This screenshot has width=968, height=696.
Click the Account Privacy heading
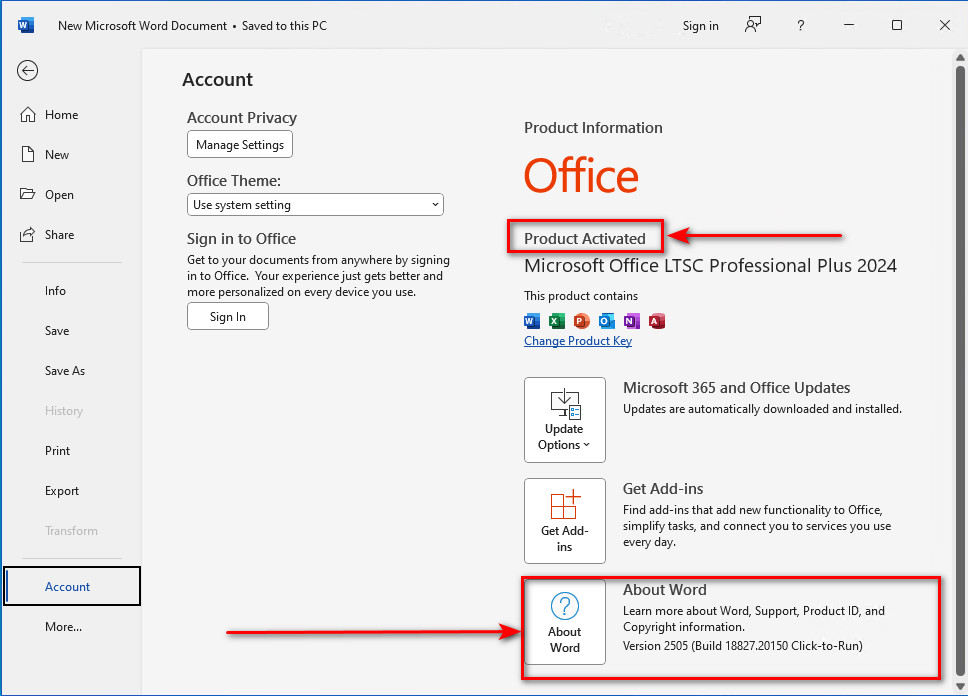click(242, 118)
